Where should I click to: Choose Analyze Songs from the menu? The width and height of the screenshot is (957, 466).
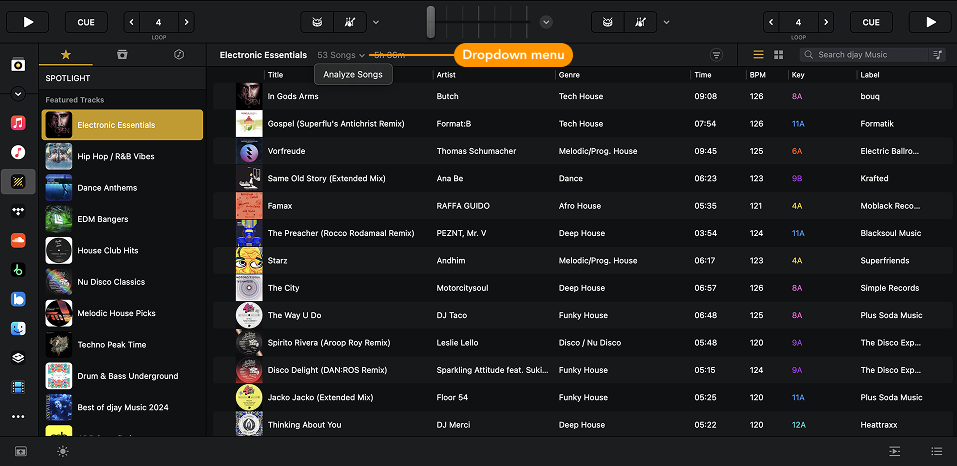[x=353, y=74]
